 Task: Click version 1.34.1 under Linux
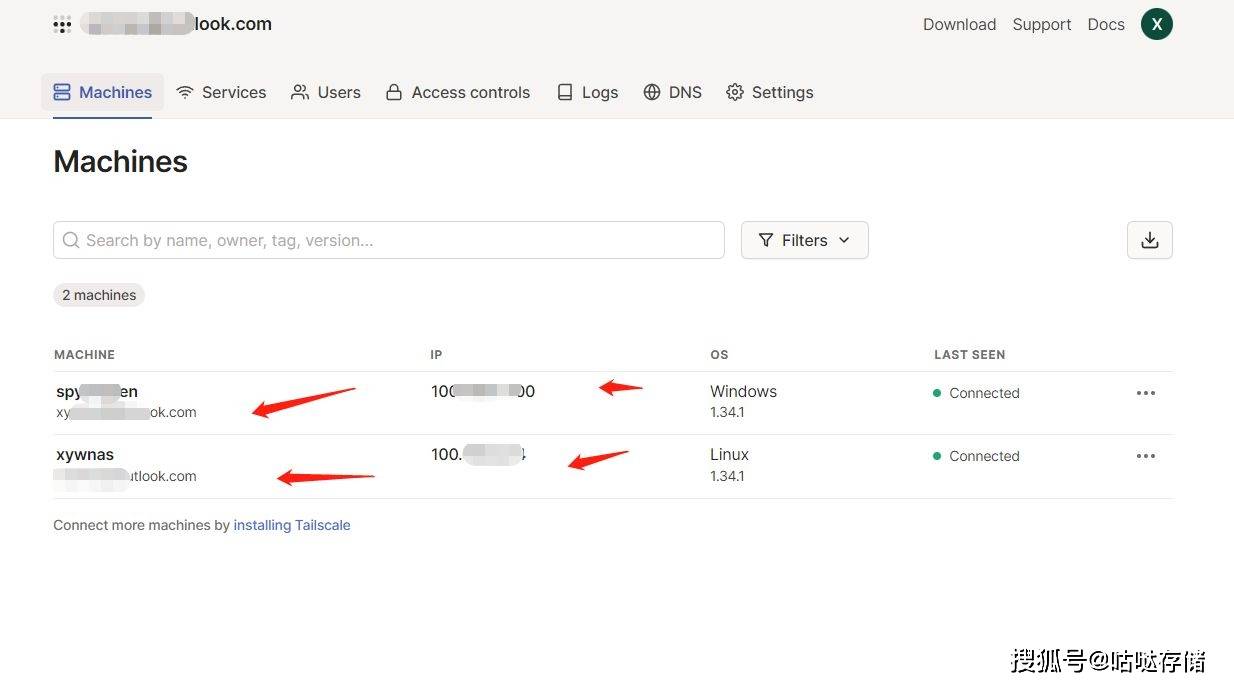pyautogui.click(x=727, y=476)
